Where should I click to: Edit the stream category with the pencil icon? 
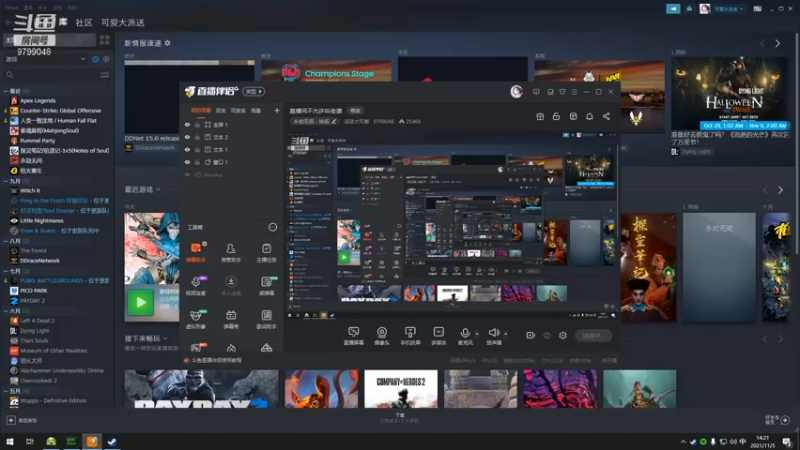tap(334, 121)
